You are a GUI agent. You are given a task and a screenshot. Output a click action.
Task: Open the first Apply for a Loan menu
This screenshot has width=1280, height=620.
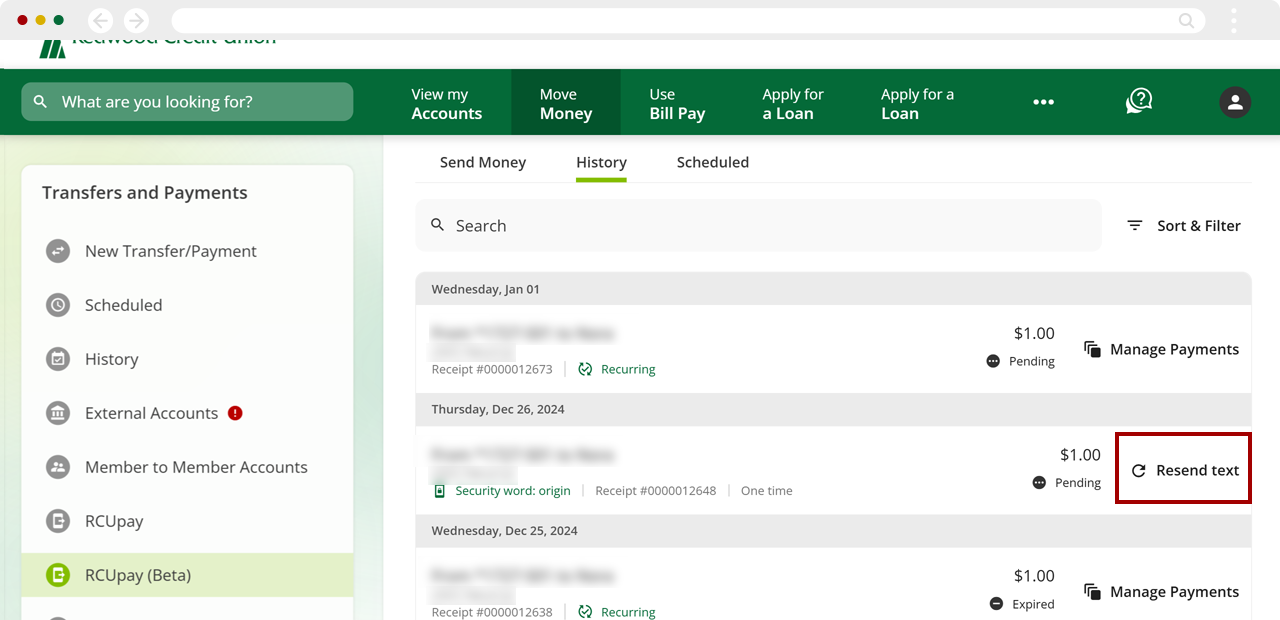pos(793,104)
